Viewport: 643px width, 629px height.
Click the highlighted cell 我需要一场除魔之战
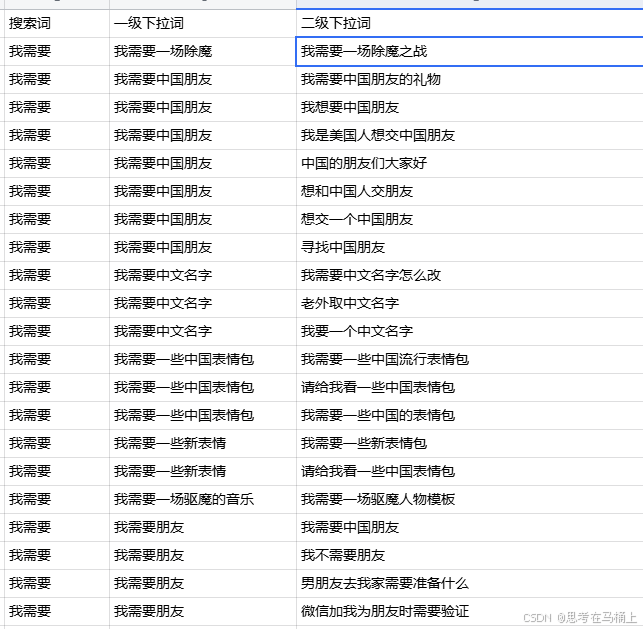[x=470, y=51]
